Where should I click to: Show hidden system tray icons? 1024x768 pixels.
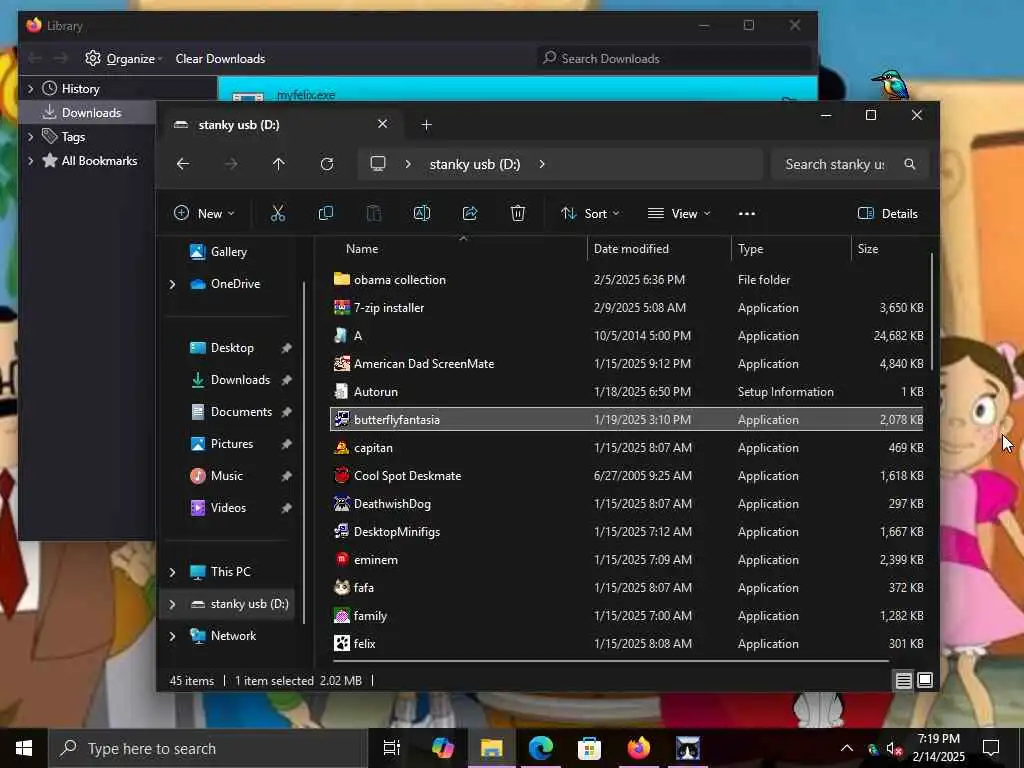847,748
